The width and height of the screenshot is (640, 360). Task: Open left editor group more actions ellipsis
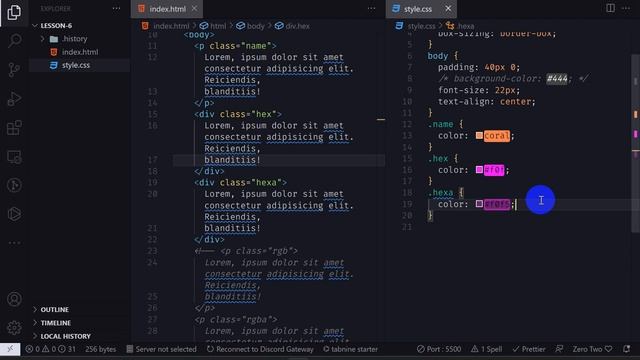pos(371,9)
